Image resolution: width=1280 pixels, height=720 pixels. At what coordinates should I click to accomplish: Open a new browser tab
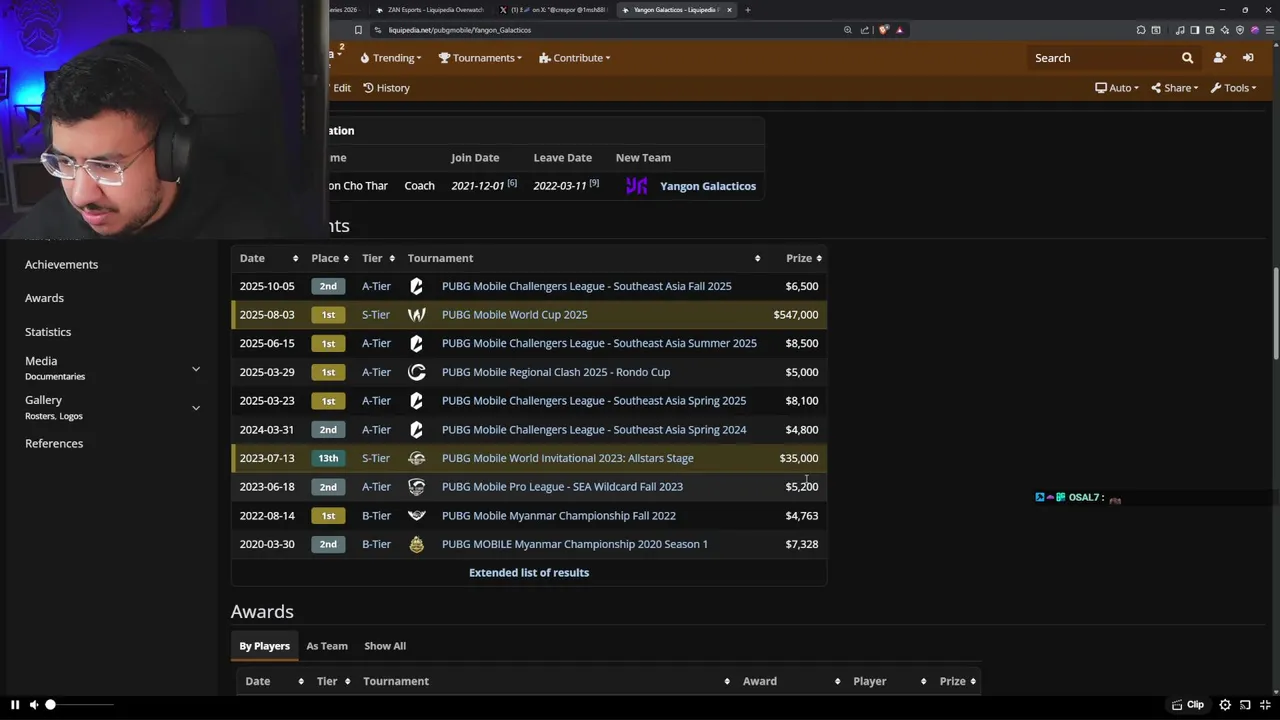747,10
